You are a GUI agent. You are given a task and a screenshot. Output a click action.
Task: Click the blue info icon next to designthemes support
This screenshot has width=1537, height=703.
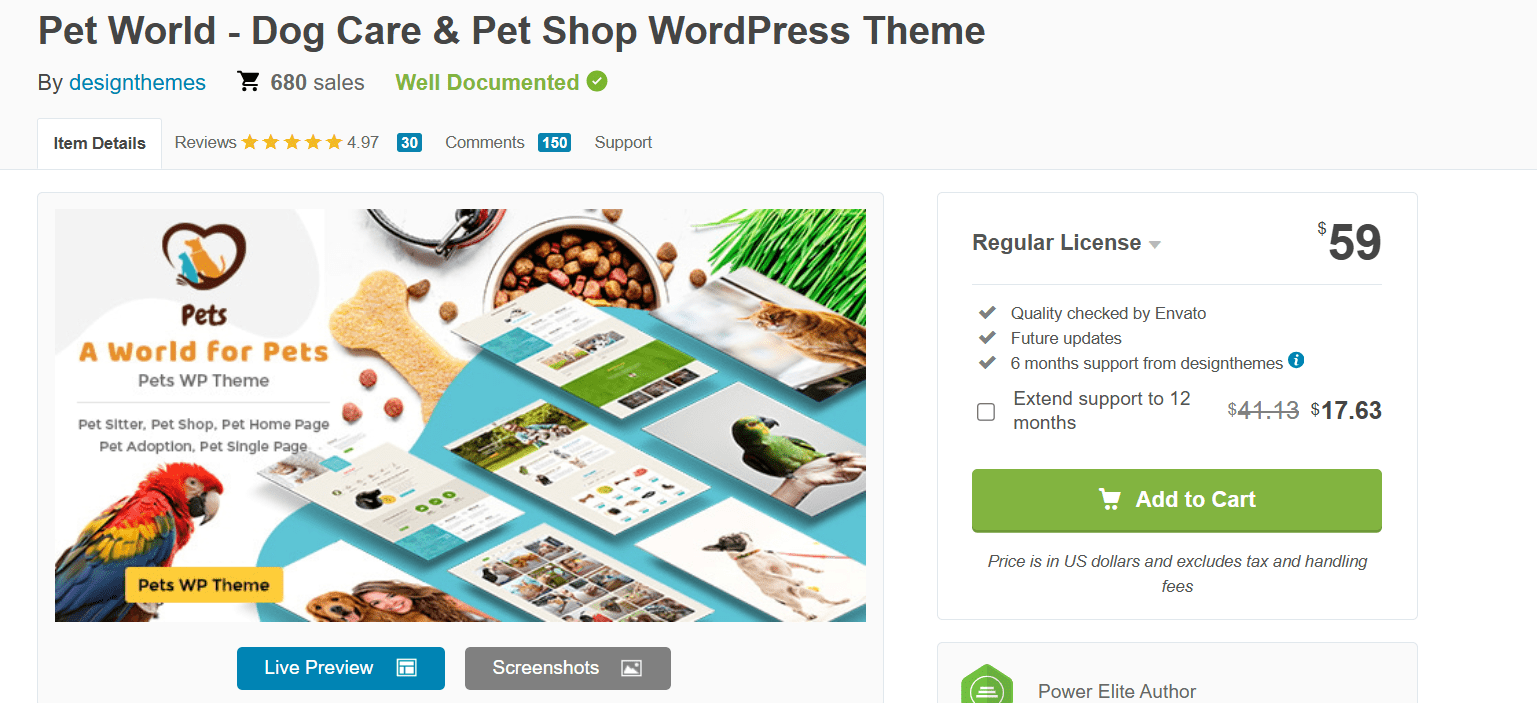click(1296, 361)
